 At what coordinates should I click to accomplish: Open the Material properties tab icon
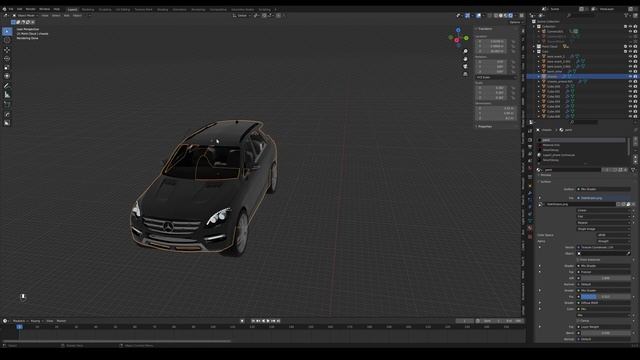pyautogui.click(x=530, y=228)
